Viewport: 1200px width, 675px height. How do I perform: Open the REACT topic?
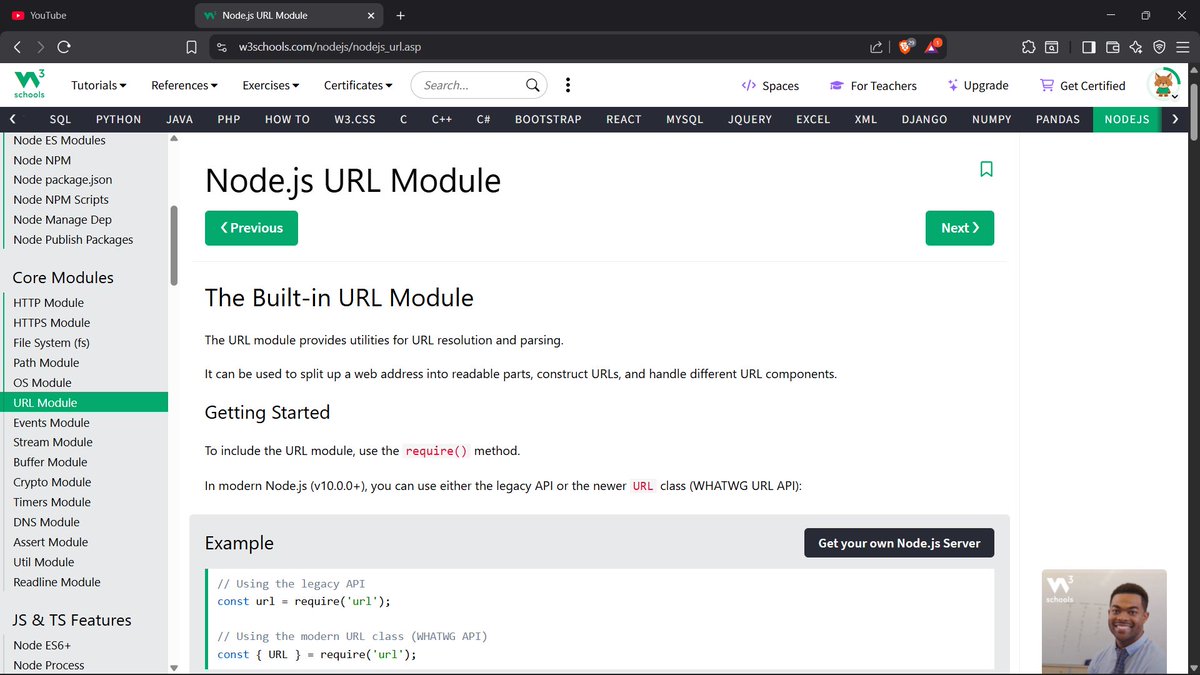pos(624,119)
